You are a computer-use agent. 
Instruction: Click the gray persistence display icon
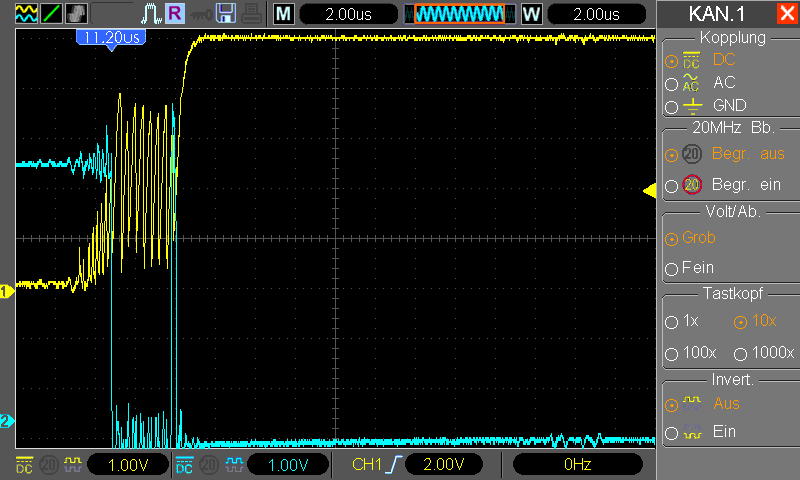coord(77,13)
